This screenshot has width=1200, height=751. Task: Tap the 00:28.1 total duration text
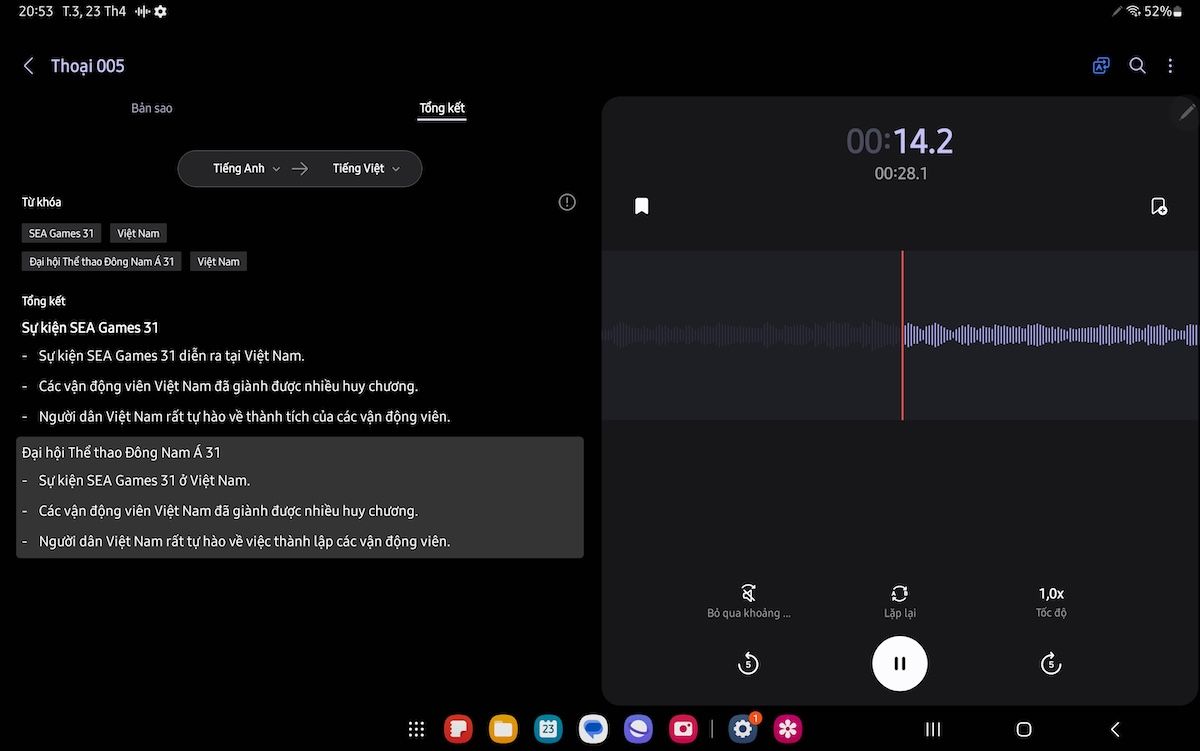[901, 174]
